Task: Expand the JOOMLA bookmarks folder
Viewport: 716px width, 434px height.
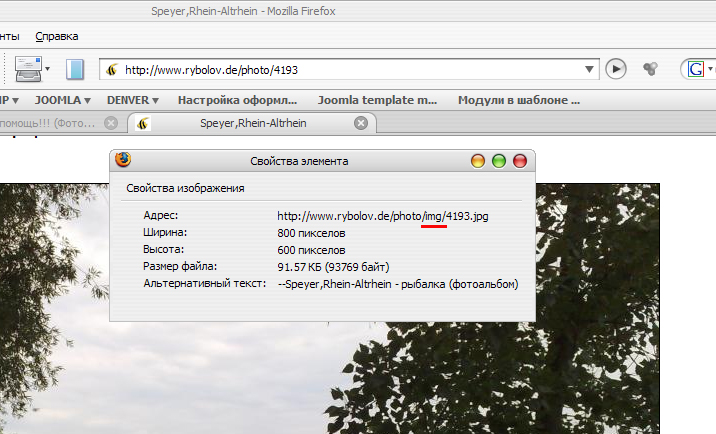Action: point(62,100)
